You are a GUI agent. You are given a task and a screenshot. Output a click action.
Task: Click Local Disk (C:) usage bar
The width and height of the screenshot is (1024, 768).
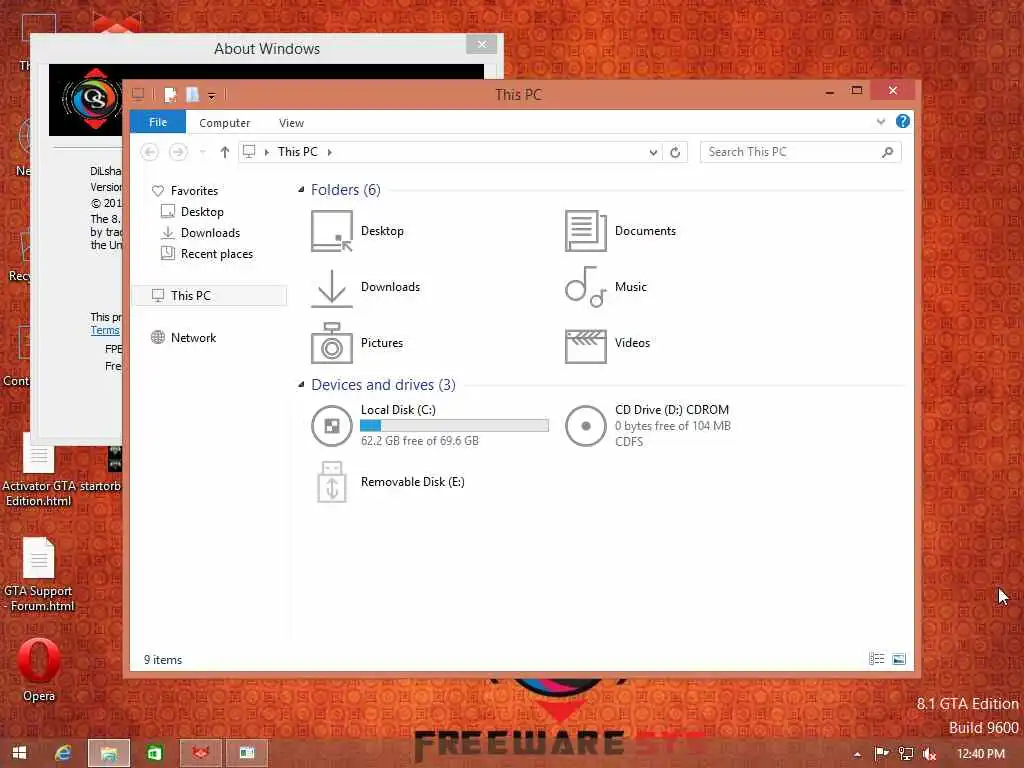455,426
